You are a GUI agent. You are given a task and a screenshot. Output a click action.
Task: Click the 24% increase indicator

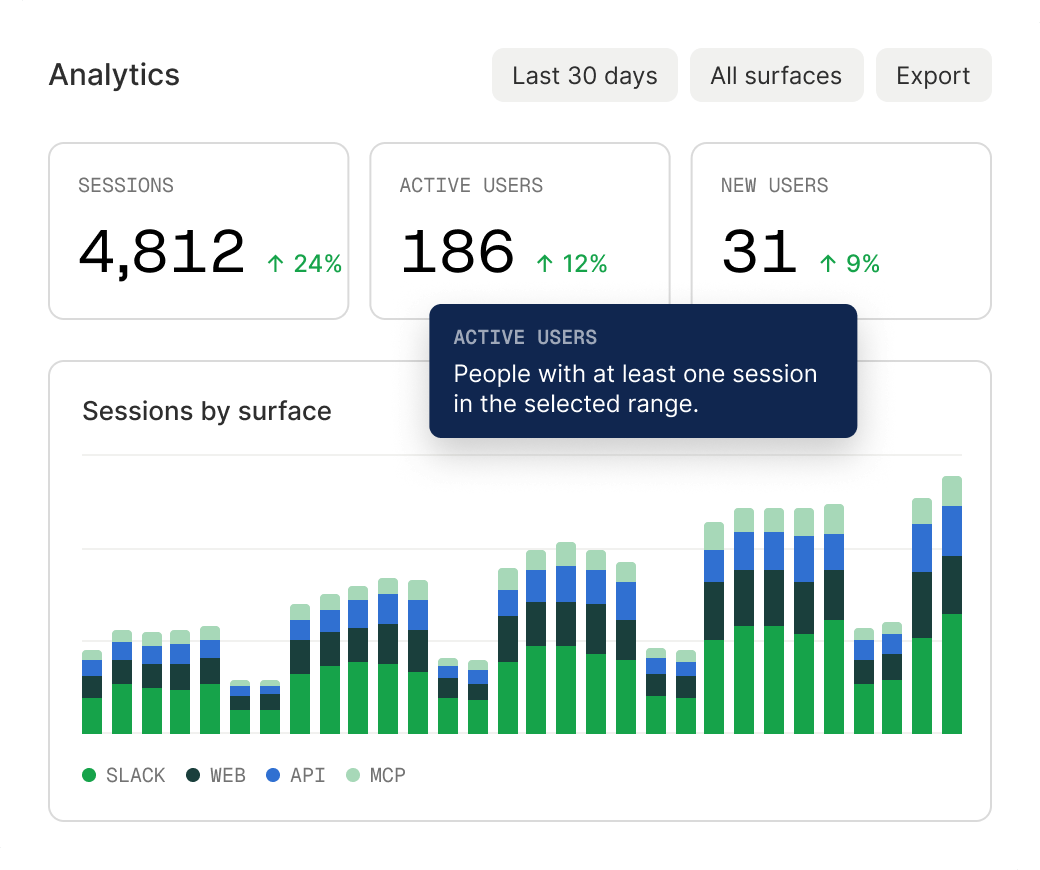304,263
